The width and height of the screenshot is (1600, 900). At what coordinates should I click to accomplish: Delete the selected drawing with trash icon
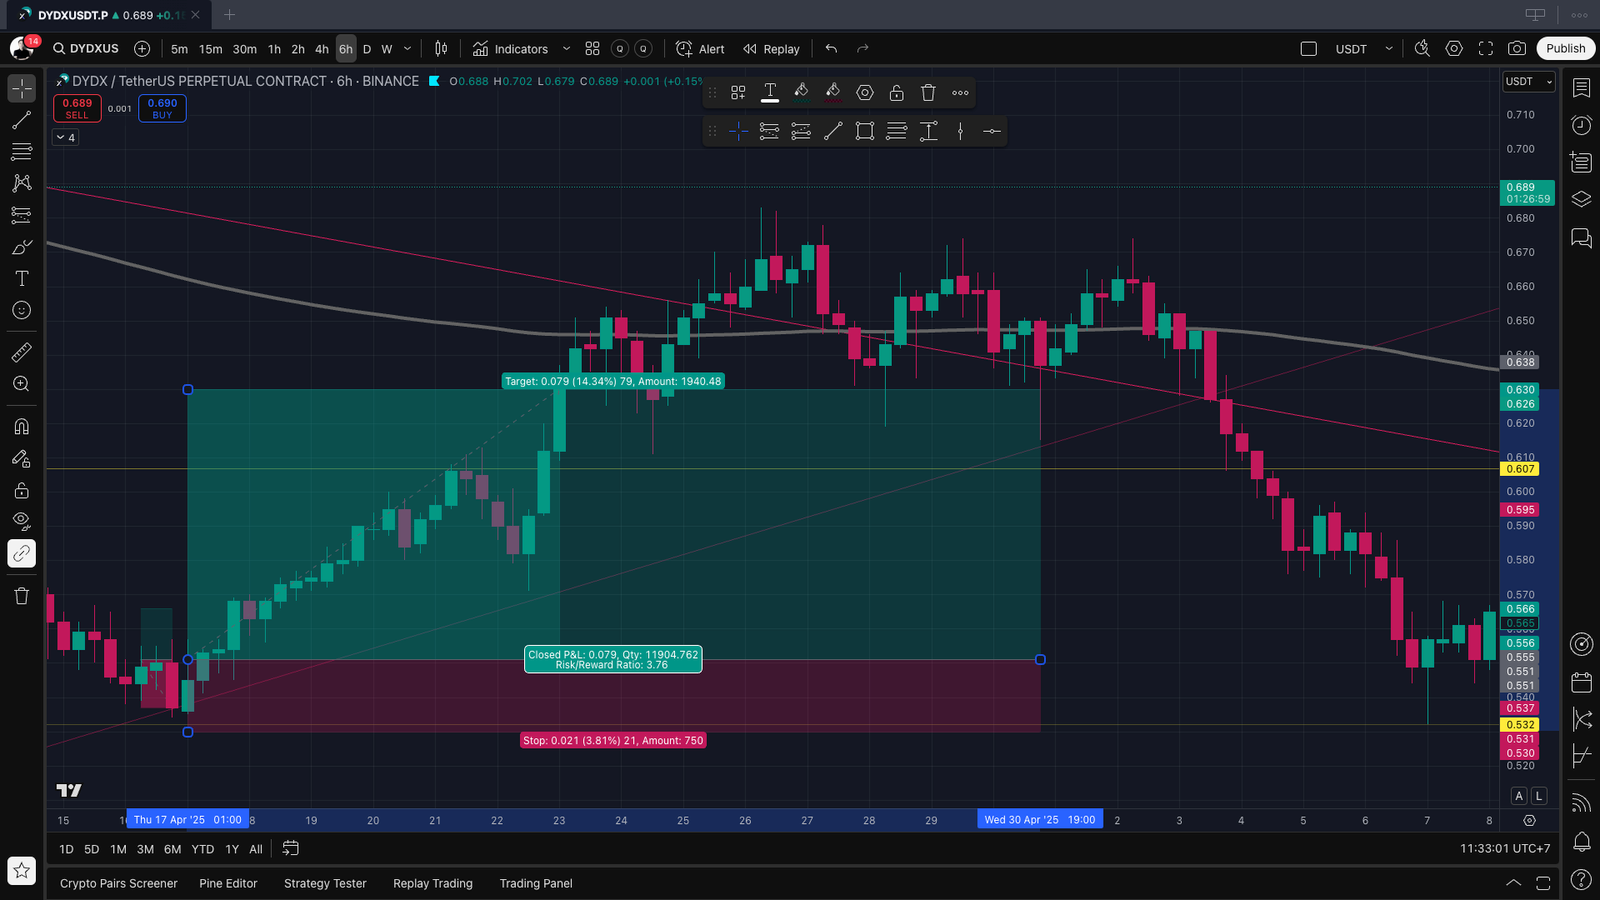(x=928, y=93)
